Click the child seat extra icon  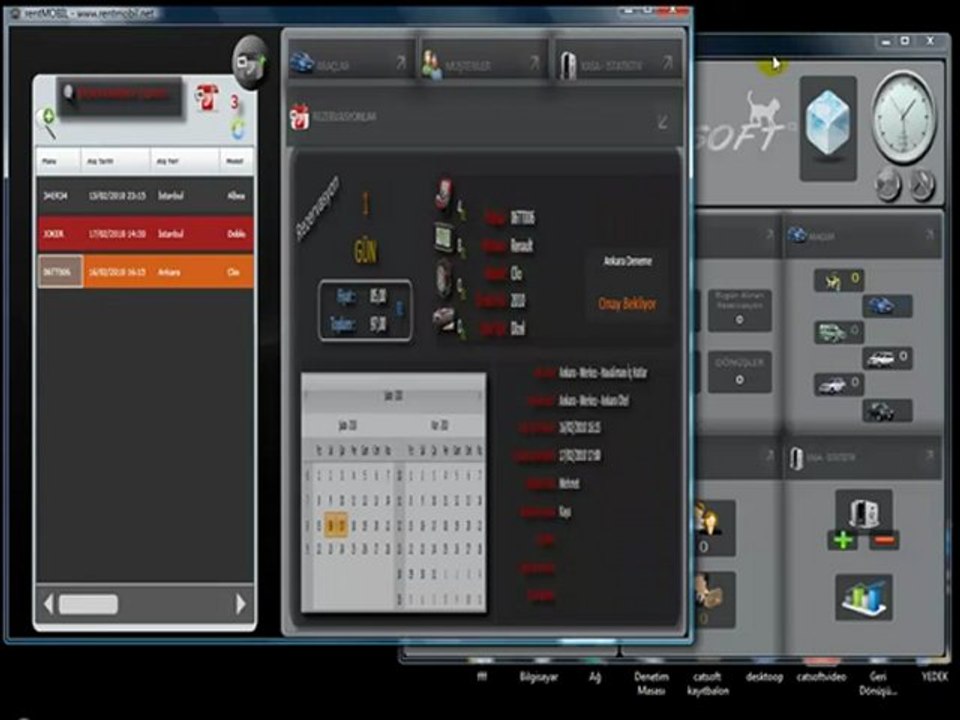pos(445,194)
